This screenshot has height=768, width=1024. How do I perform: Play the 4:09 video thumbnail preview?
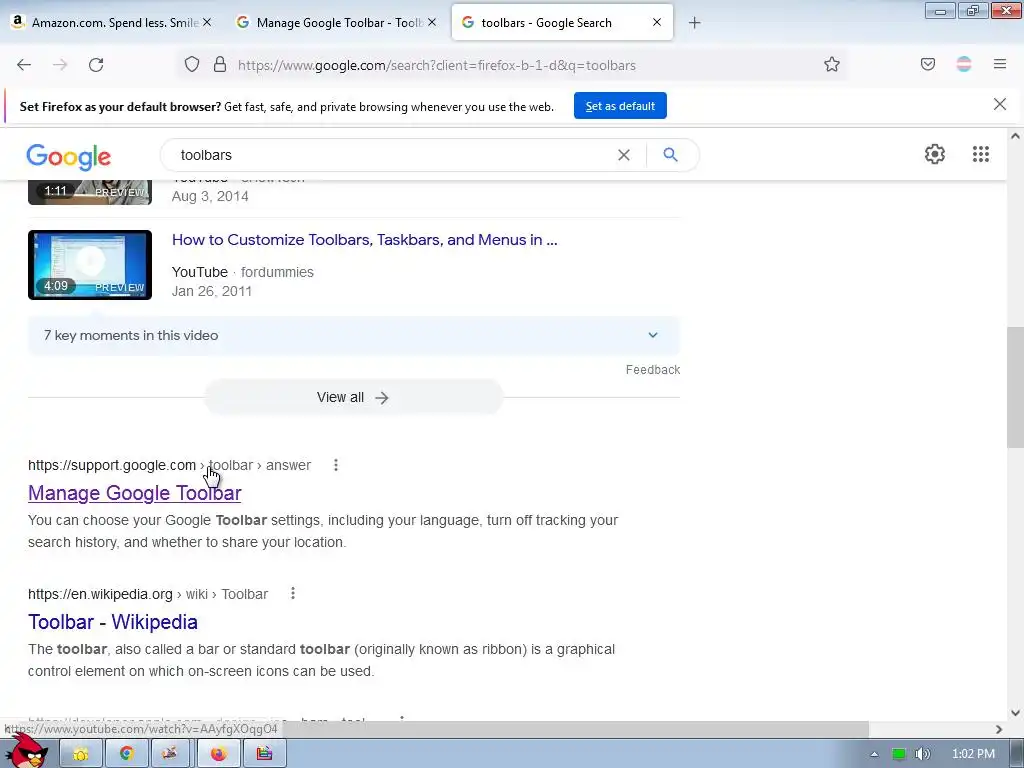(90, 265)
